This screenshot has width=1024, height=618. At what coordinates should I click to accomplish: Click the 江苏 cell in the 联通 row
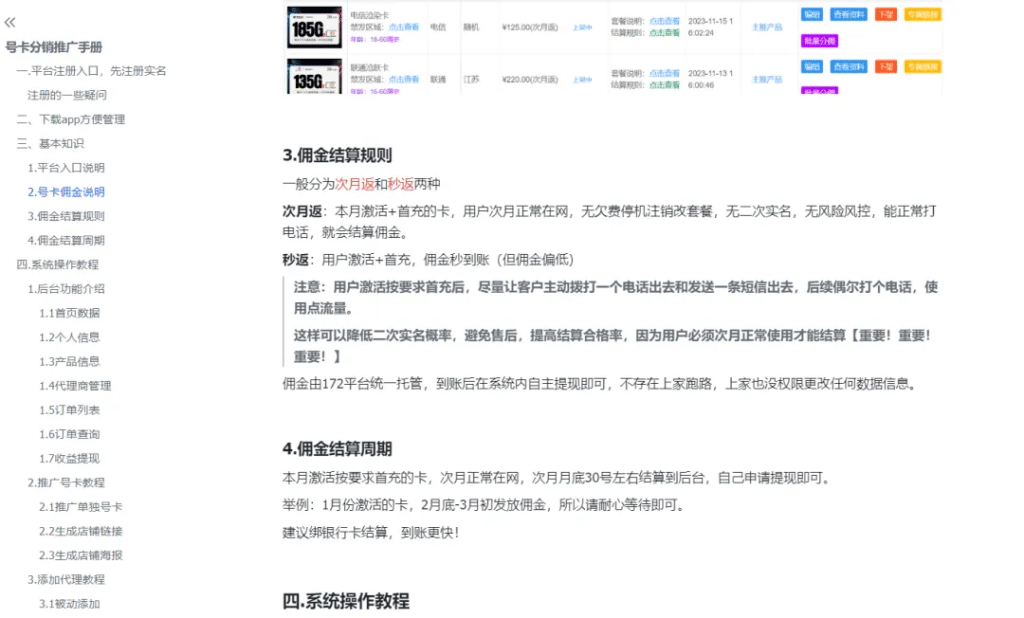pos(471,79)
